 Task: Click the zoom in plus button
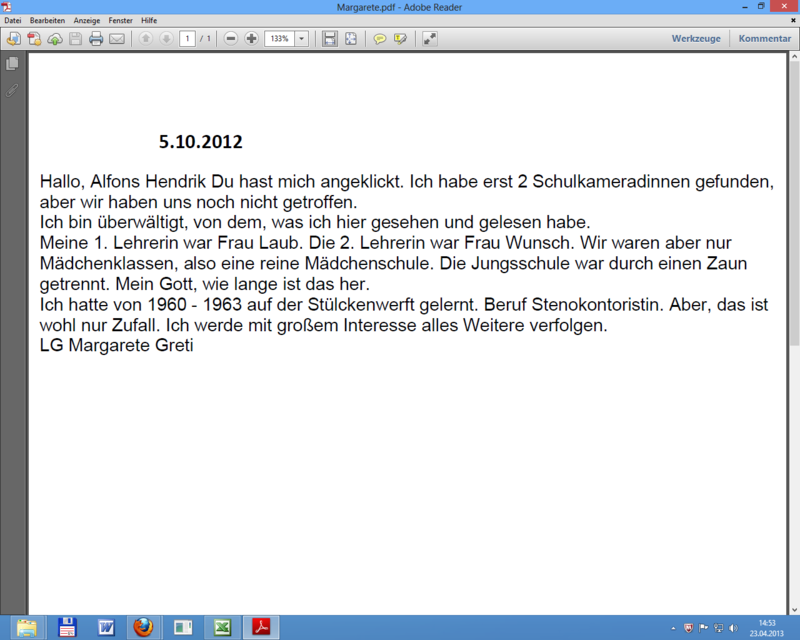point(251,39)
